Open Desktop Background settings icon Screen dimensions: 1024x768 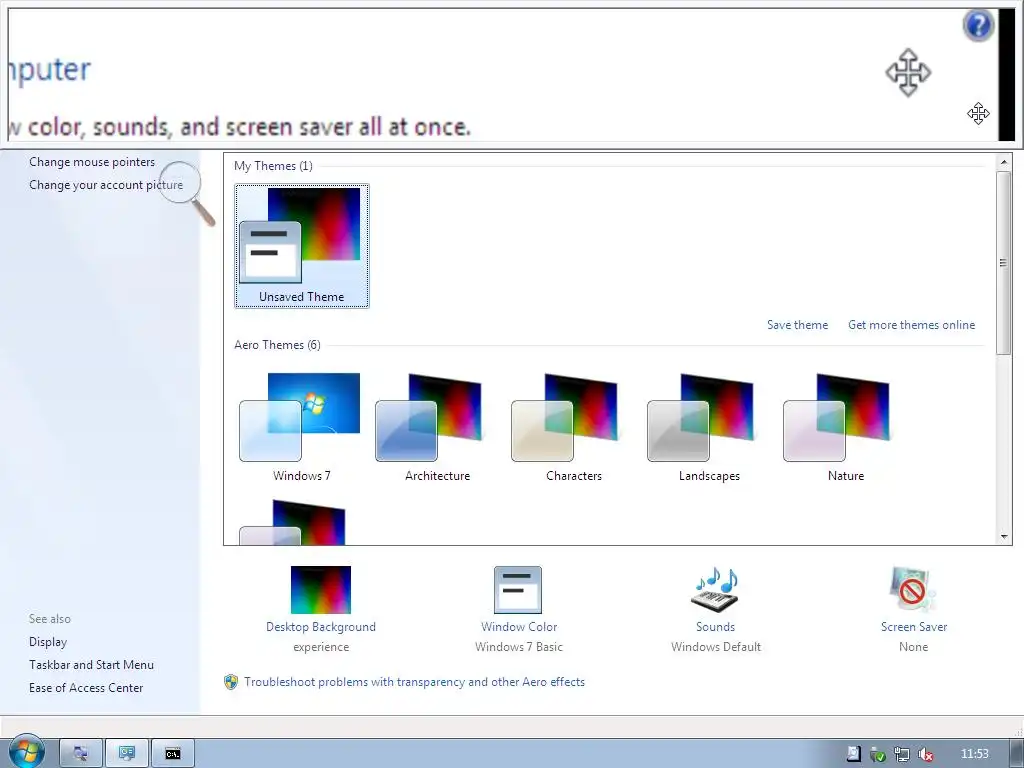(321, 590)
